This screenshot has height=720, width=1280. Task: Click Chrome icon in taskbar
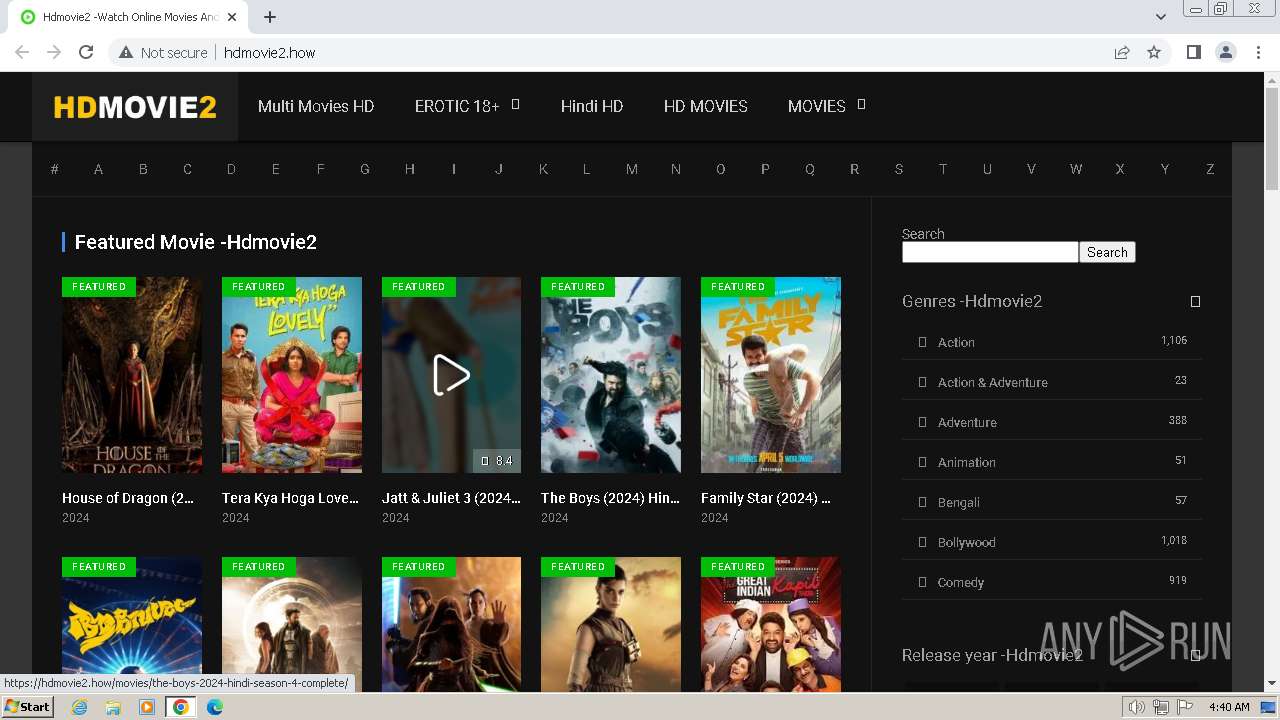181,707
